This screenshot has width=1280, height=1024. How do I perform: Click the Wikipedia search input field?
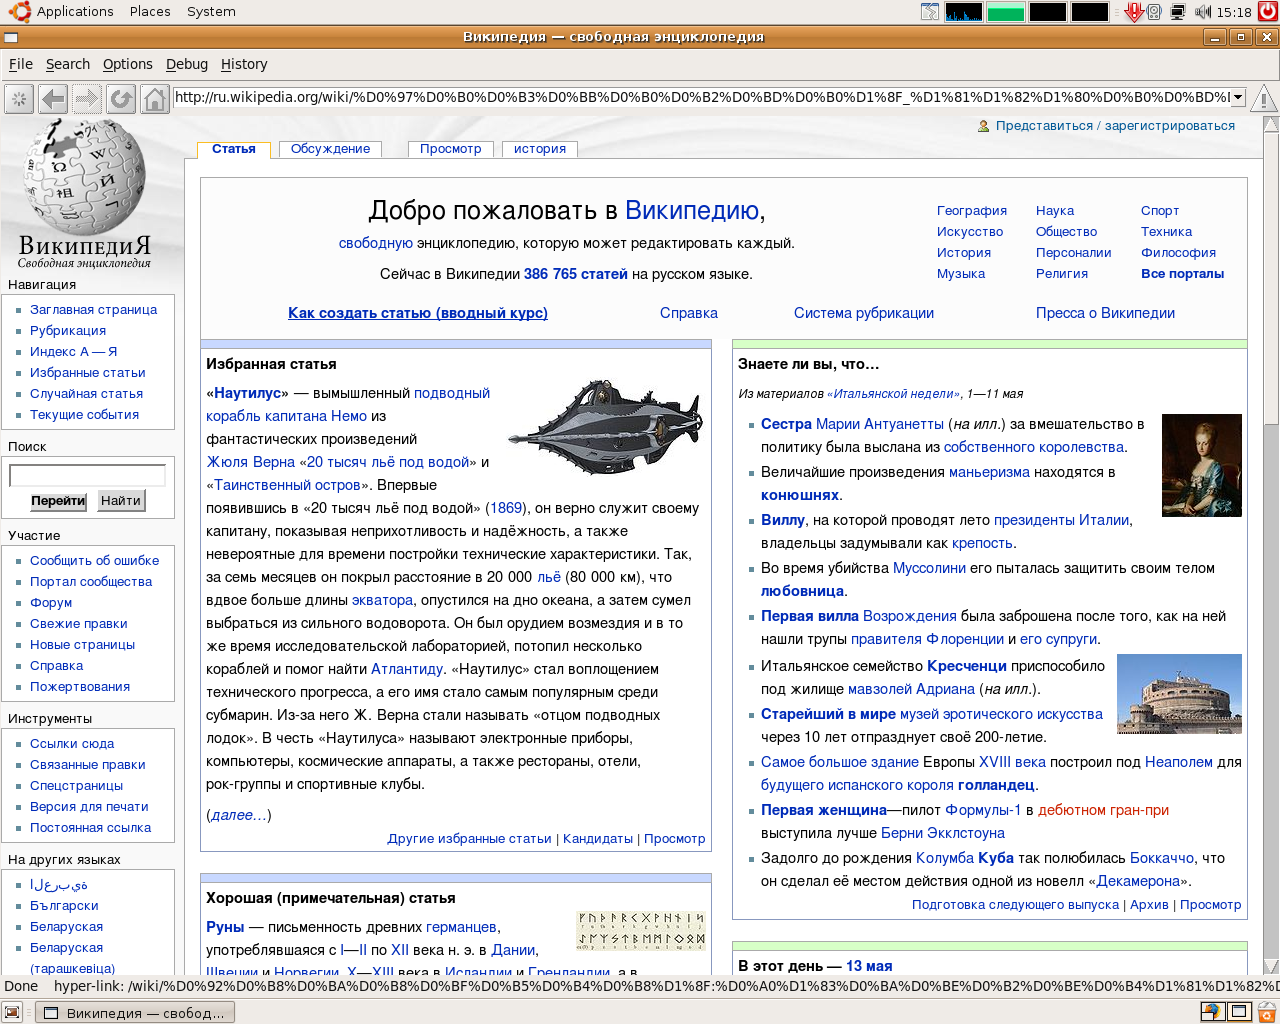click(88, 475)
